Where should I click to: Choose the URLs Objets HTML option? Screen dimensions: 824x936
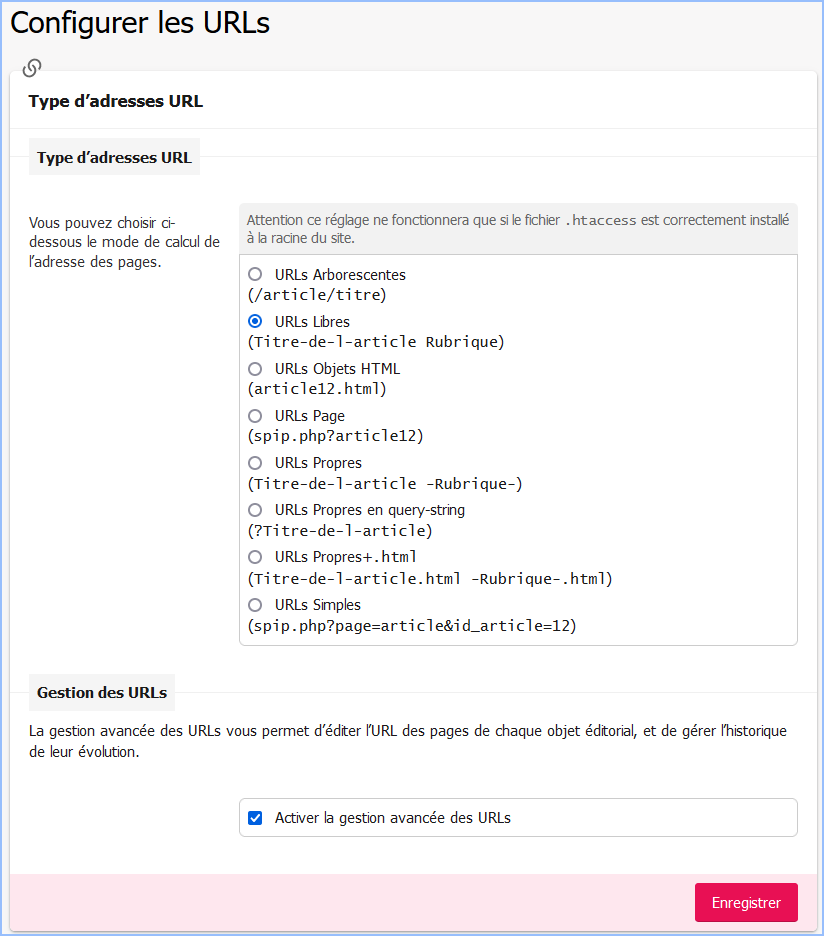[x=255, y=368]
